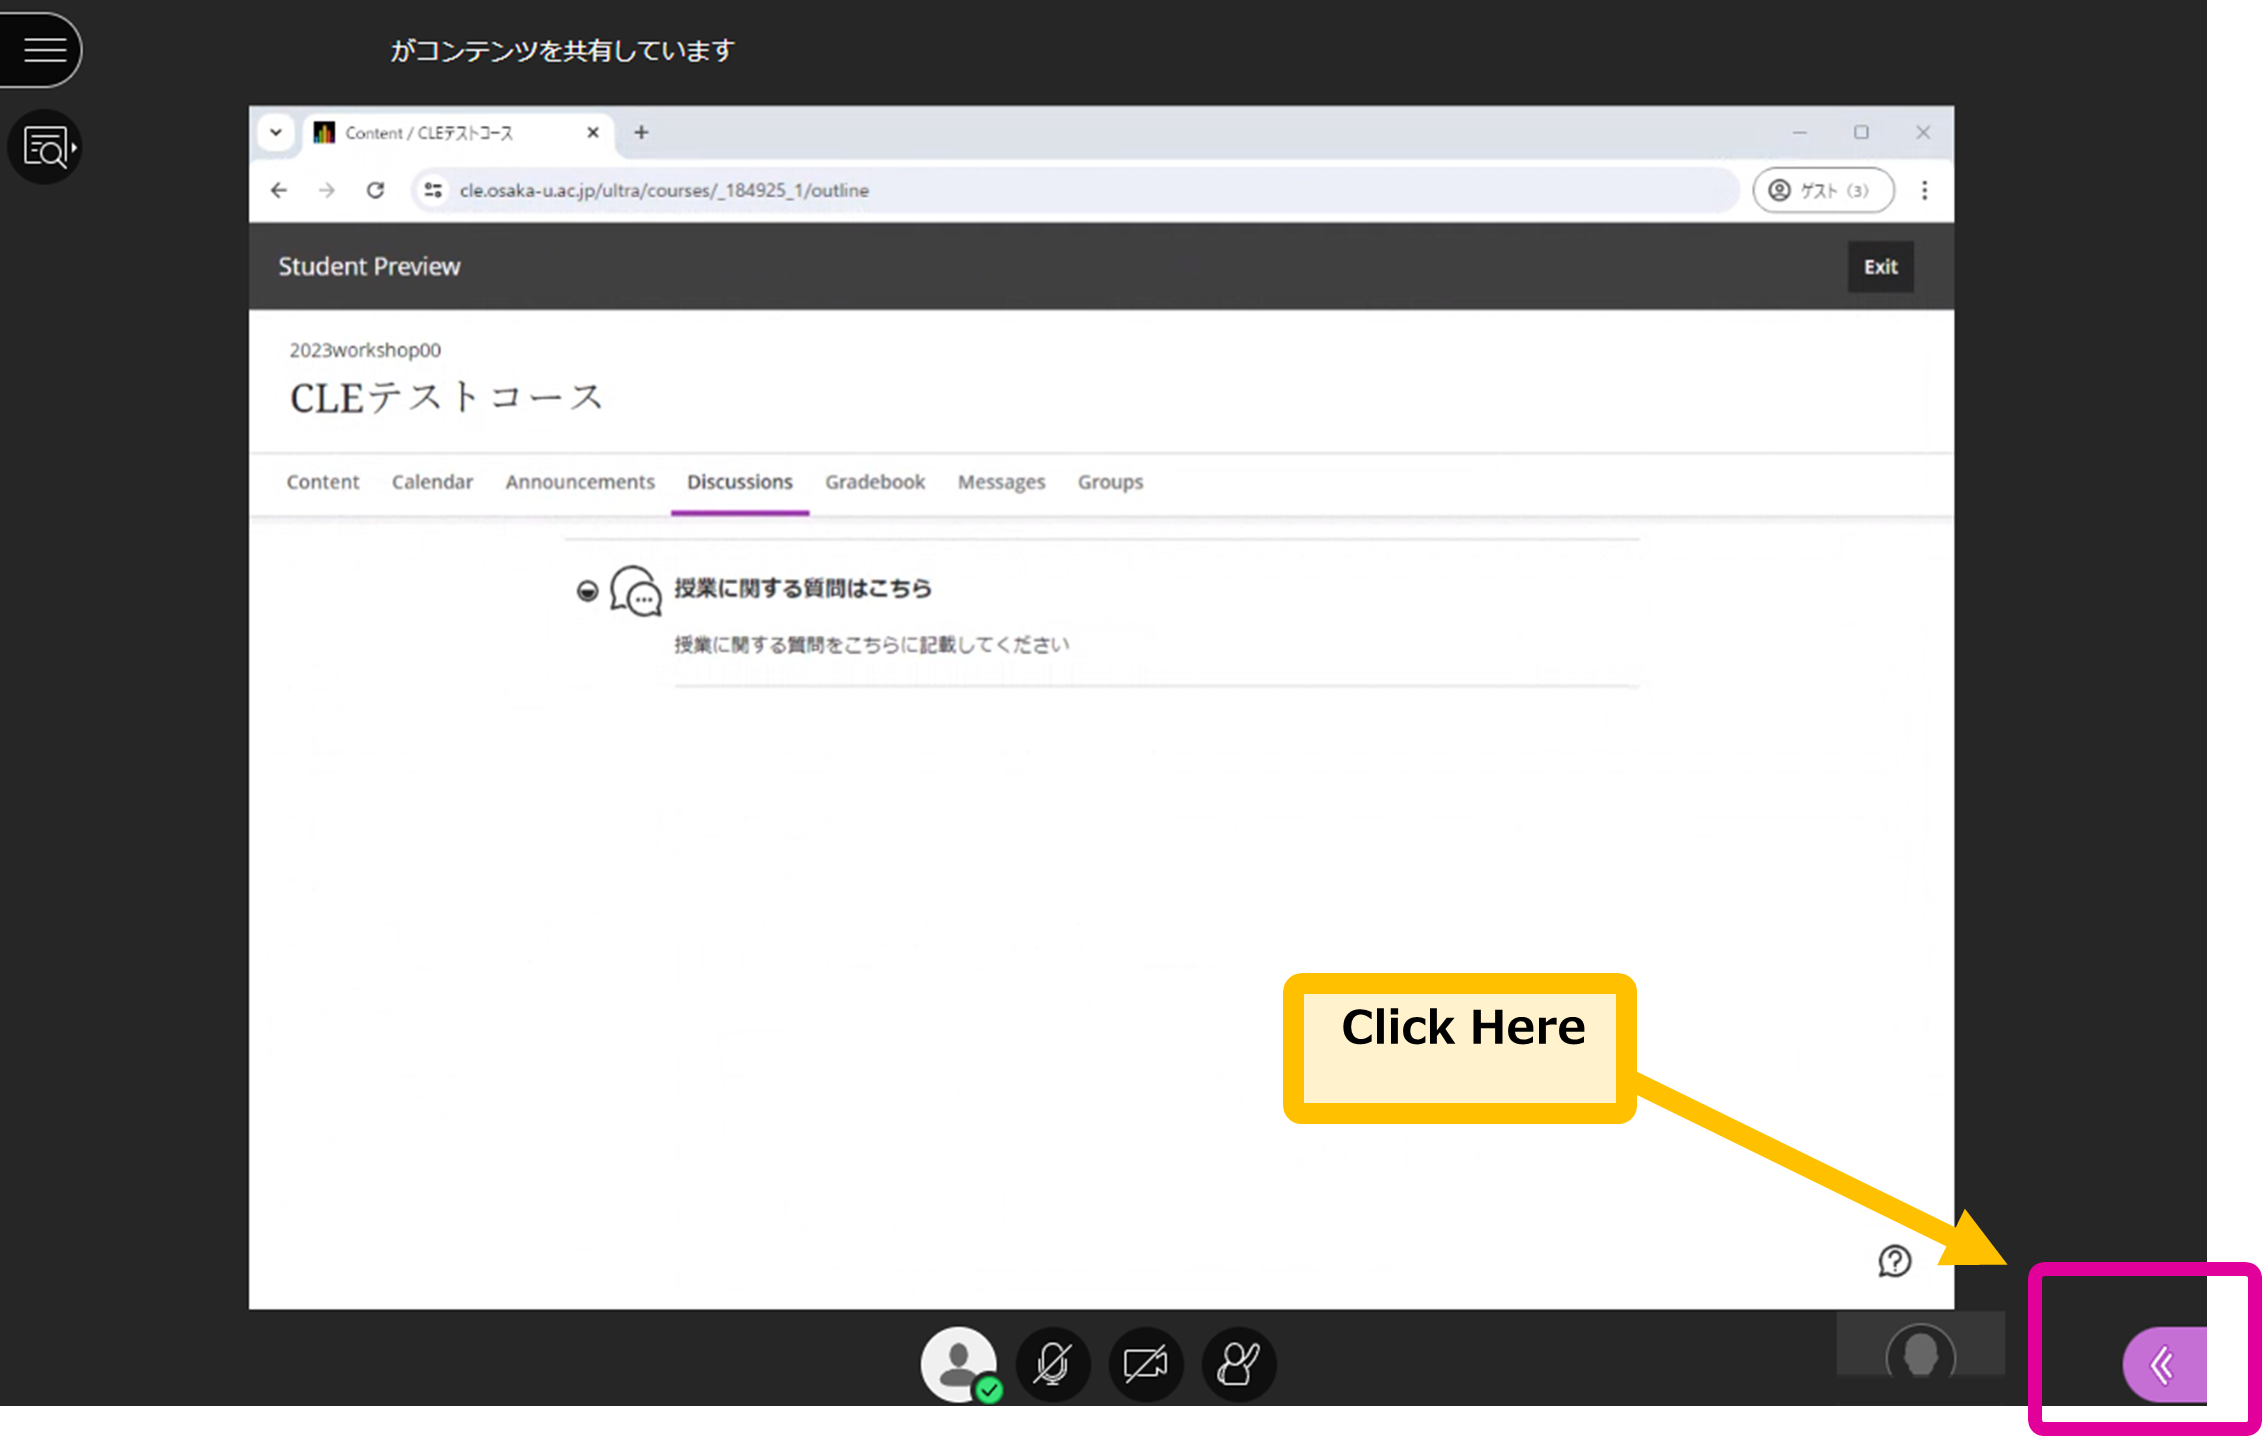
Task: Open the my status and settings avatar
Action: [x=959, y=1364]
